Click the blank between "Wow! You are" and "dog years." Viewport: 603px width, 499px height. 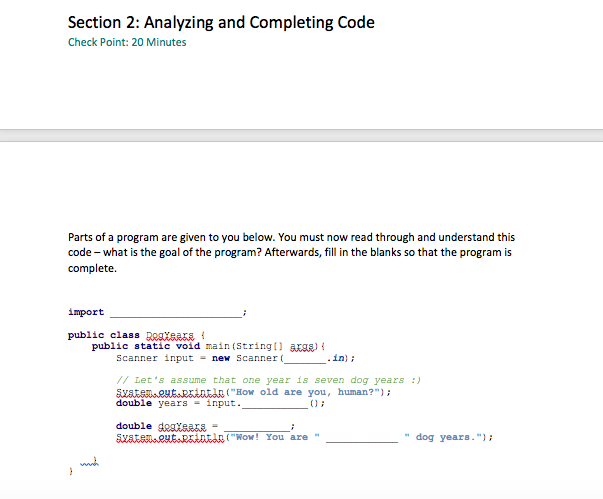pyautogui.click(x=362, y=437)
